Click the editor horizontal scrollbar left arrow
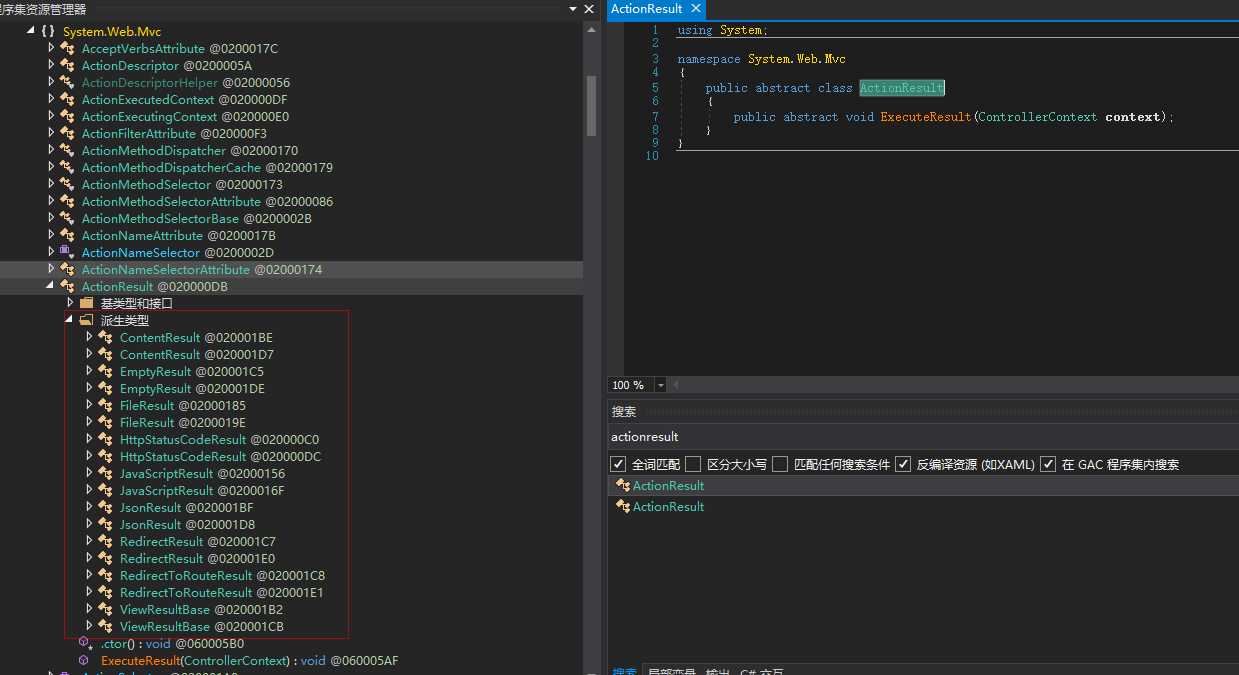 (x=674, y=385)
